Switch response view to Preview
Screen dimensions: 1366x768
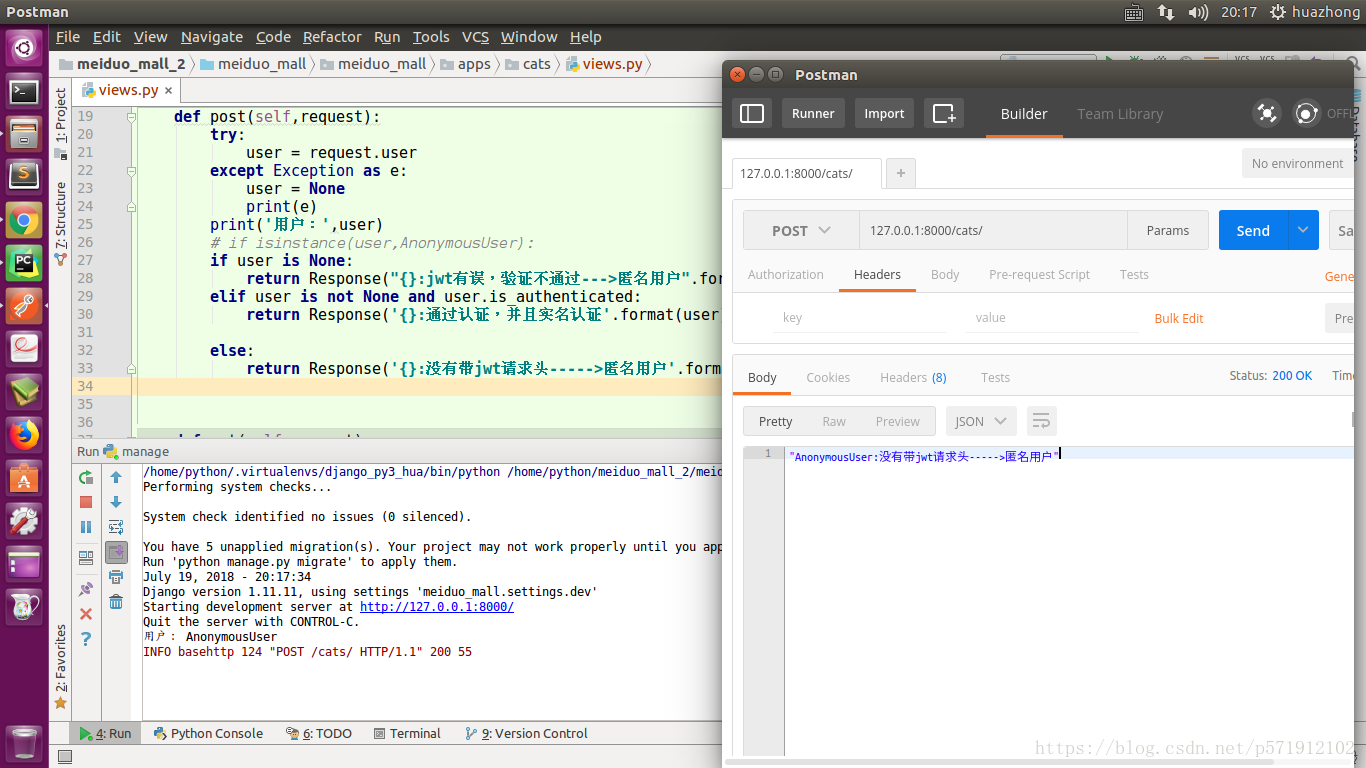897,421
